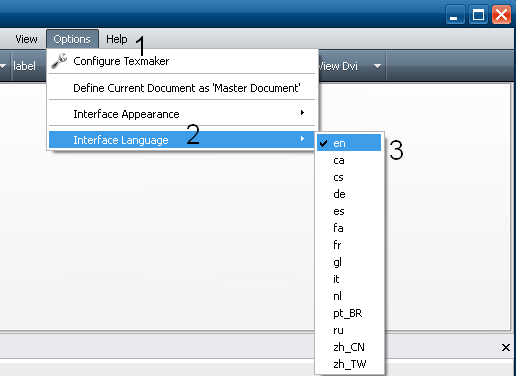Open the Help menu

(116, 39)
